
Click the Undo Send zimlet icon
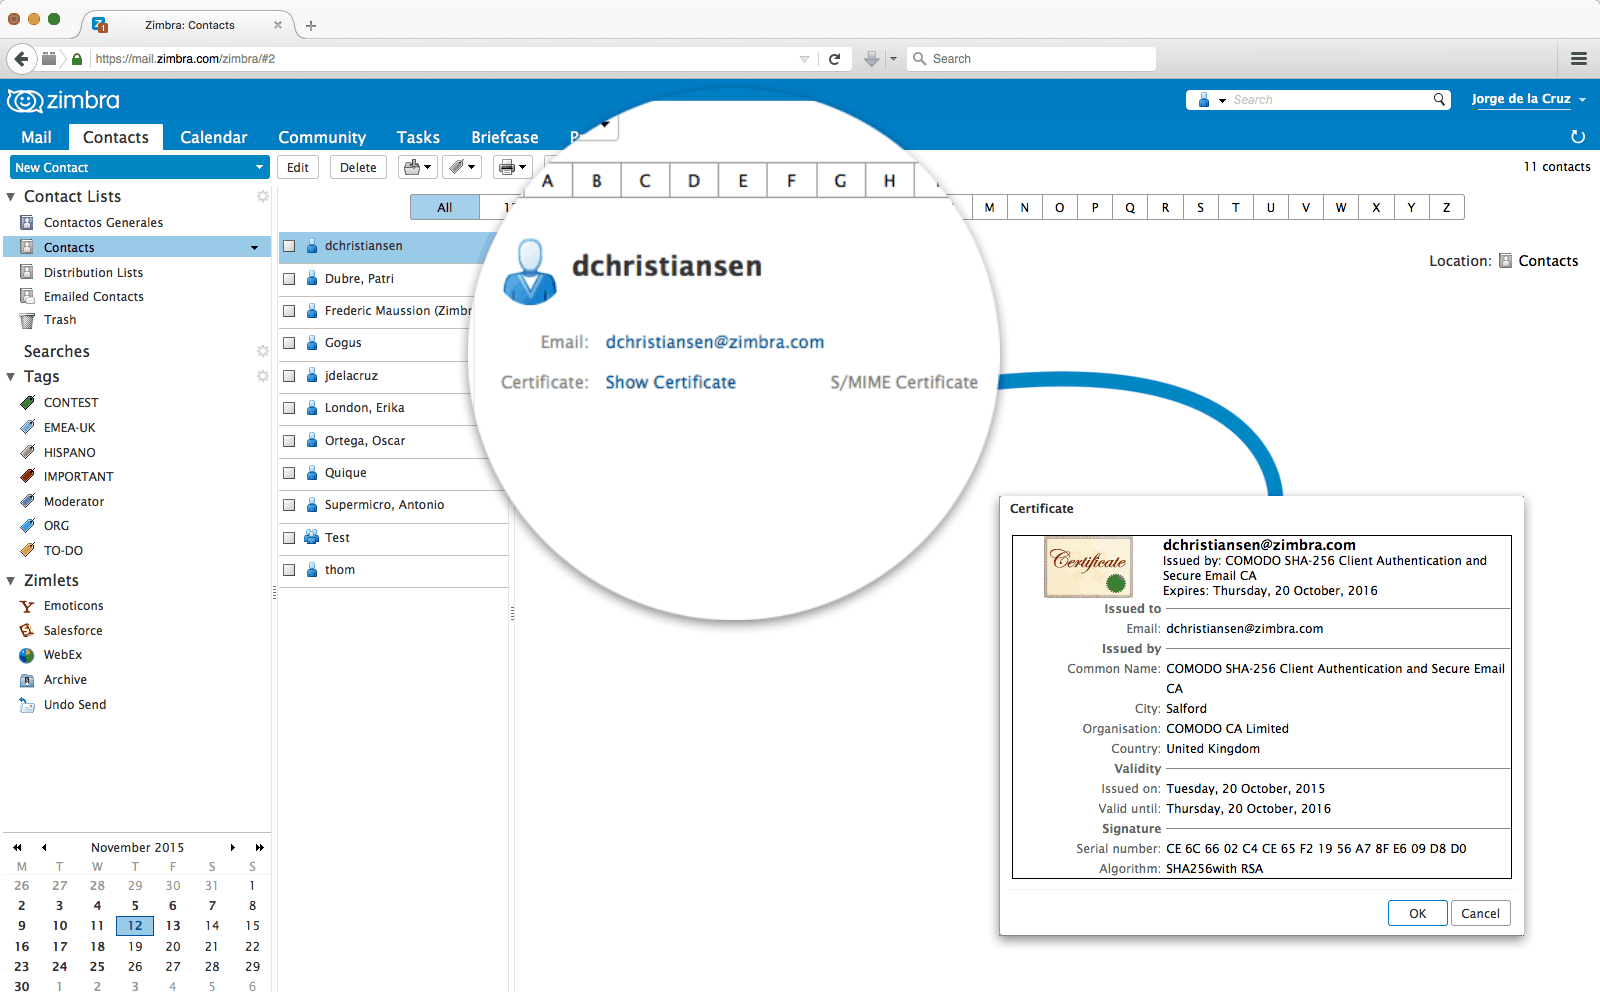27,705
